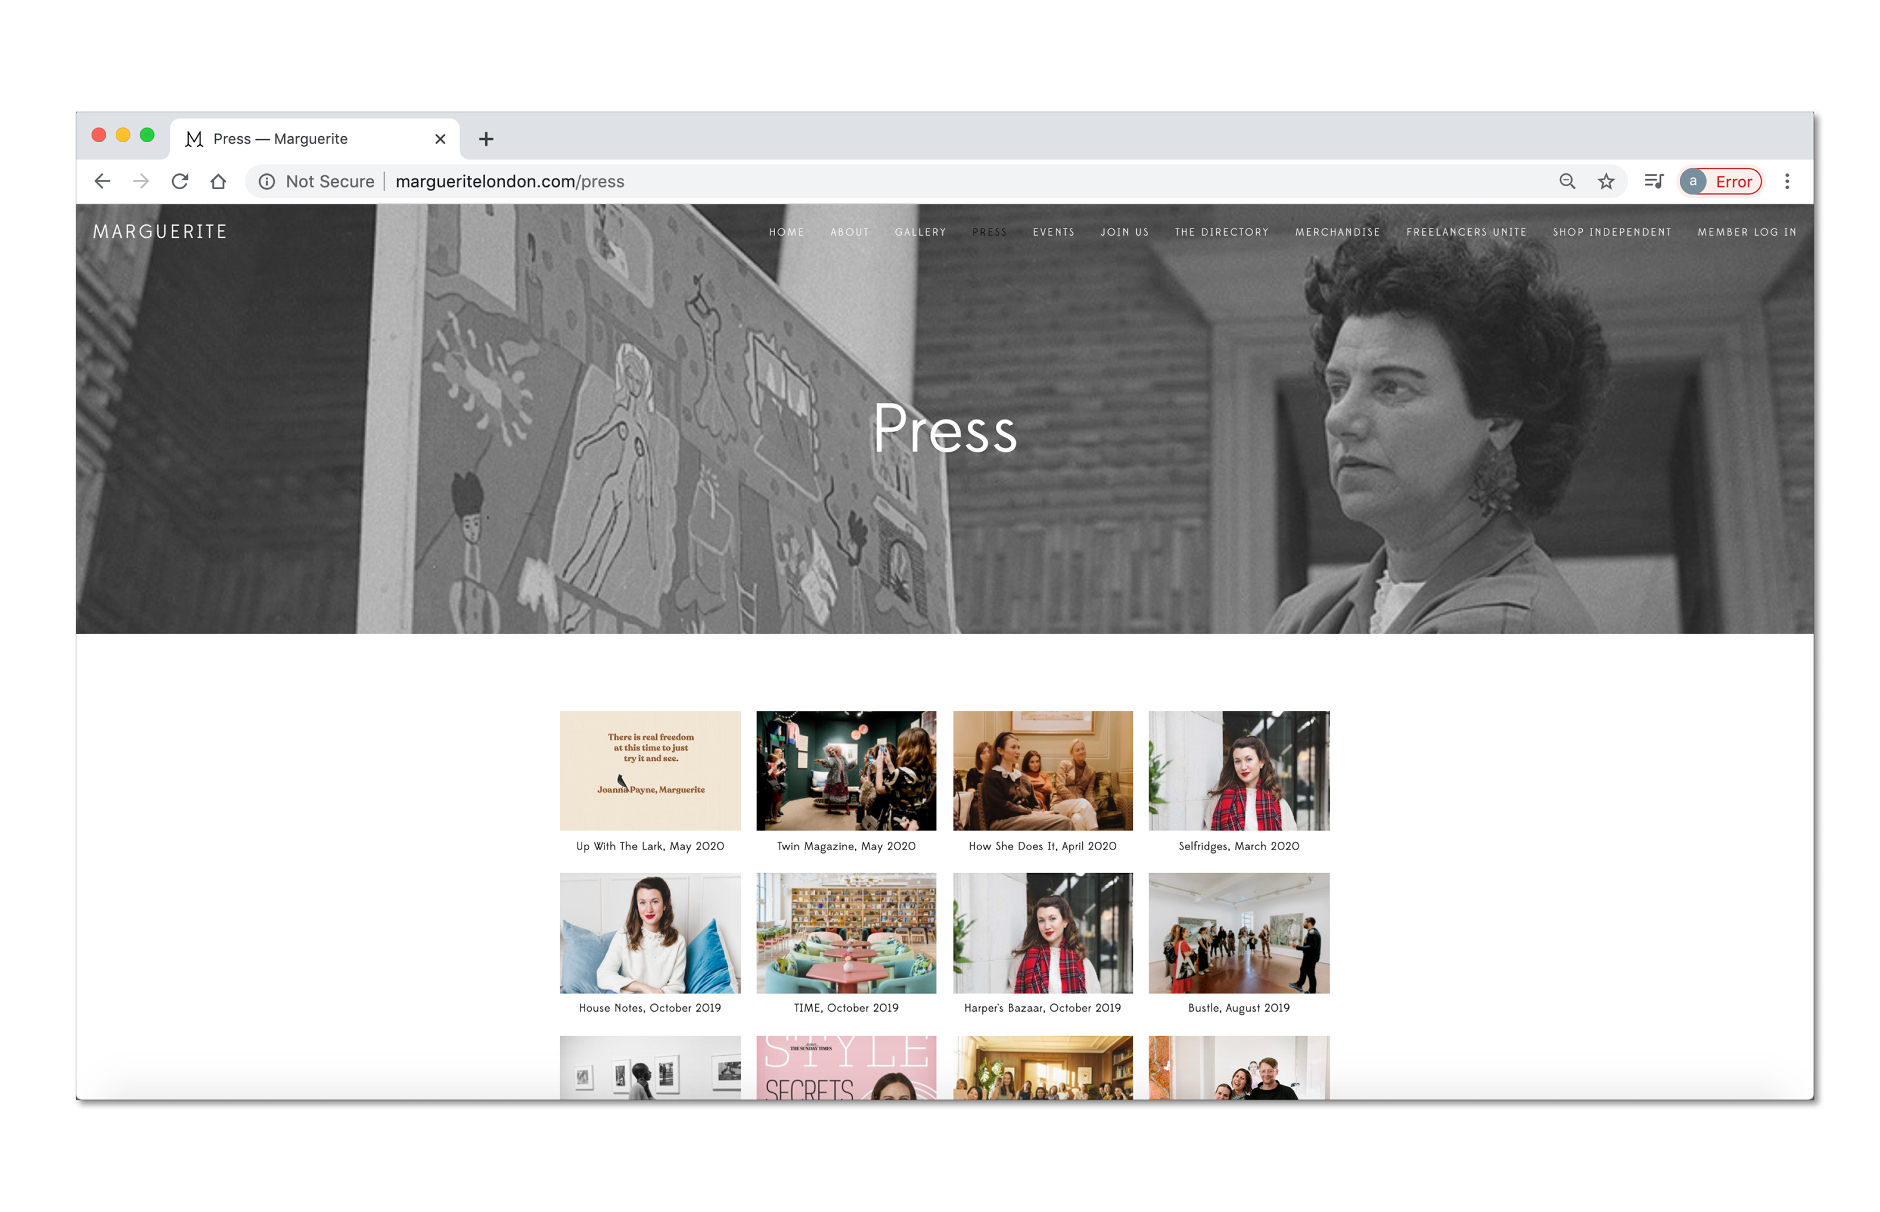Click the Member Log In link
Viewport: 1880px width, 1212px height.
click(1746, 232)
